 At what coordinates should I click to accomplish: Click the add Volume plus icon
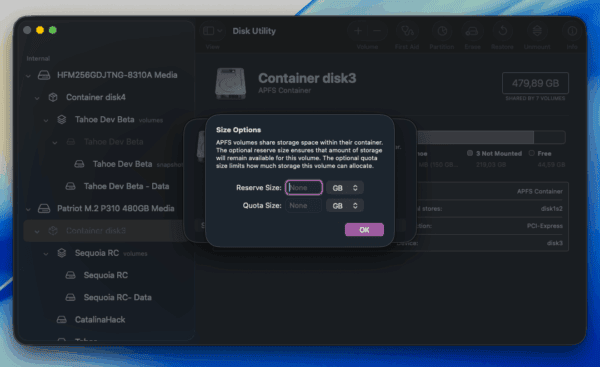(x=358, y=31)
